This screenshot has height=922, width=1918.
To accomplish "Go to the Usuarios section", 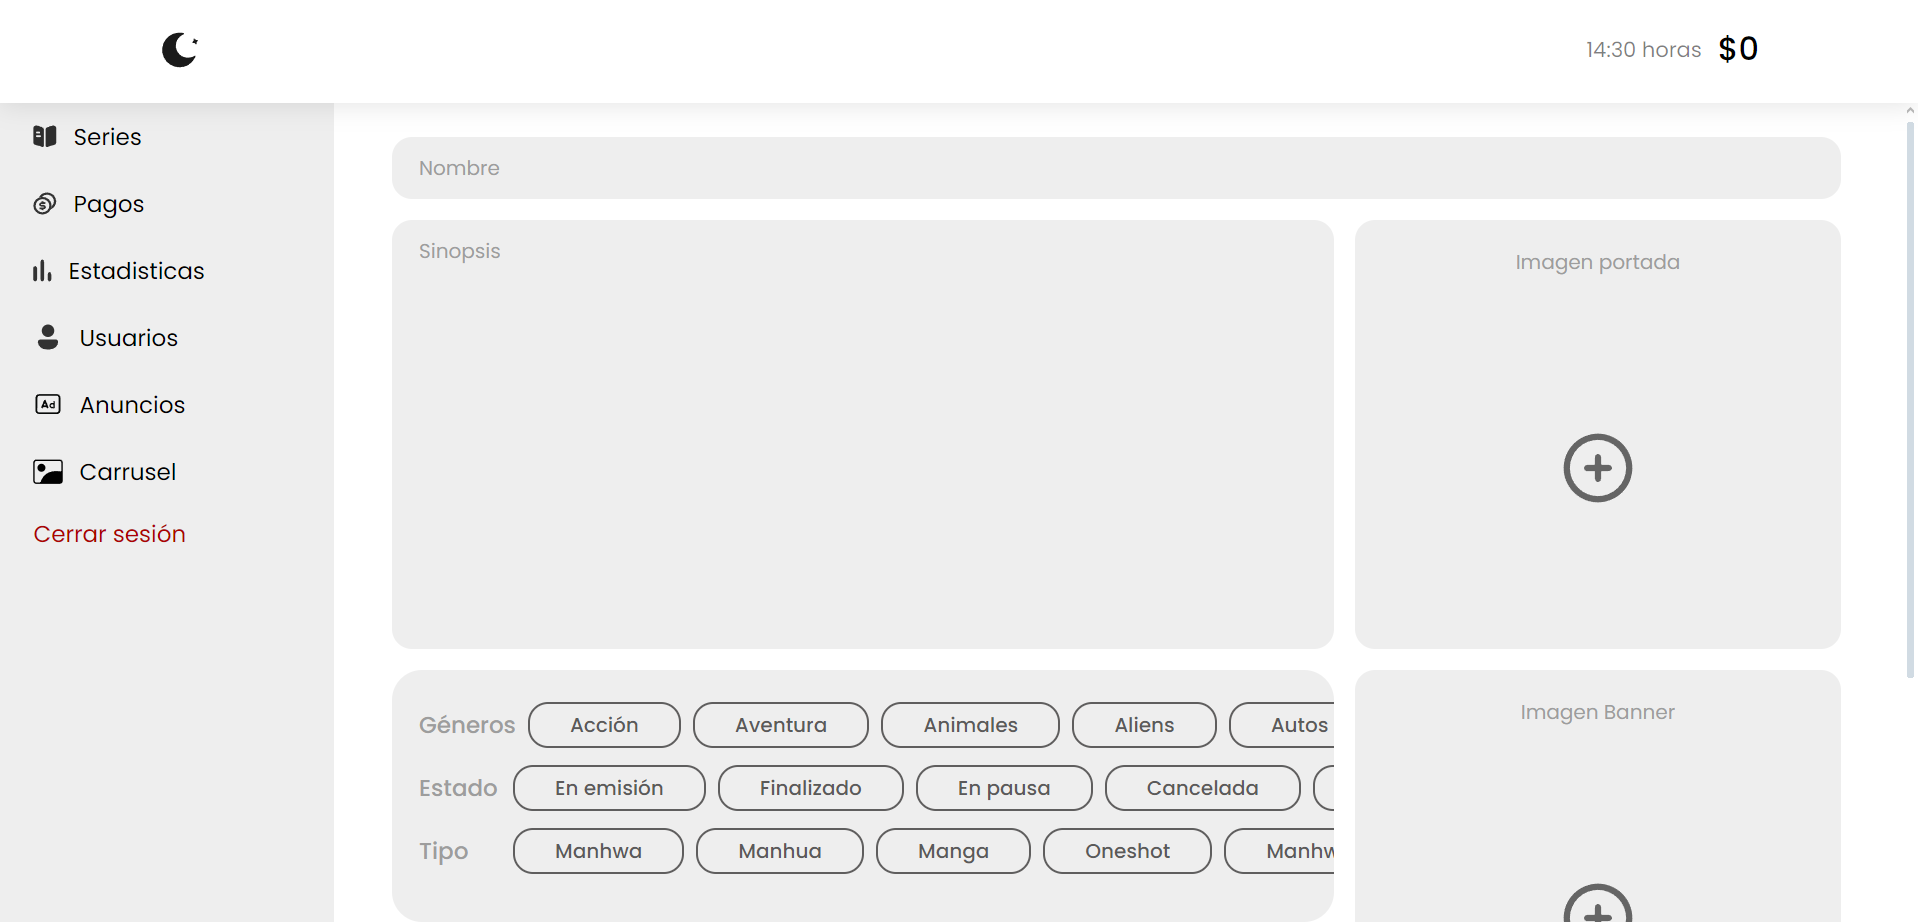I will [x=128, y=338].
